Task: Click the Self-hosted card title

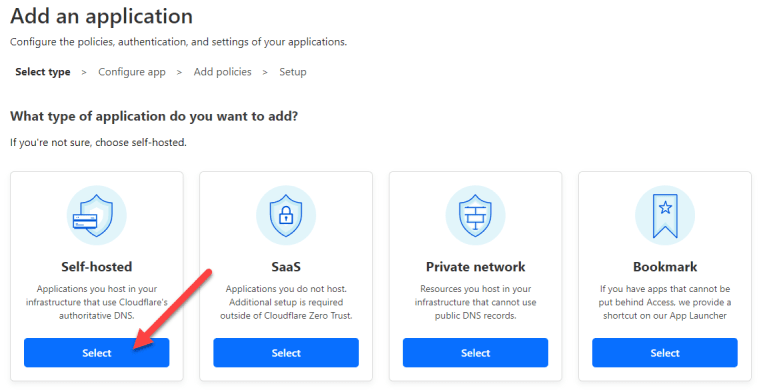Action: 97,267
